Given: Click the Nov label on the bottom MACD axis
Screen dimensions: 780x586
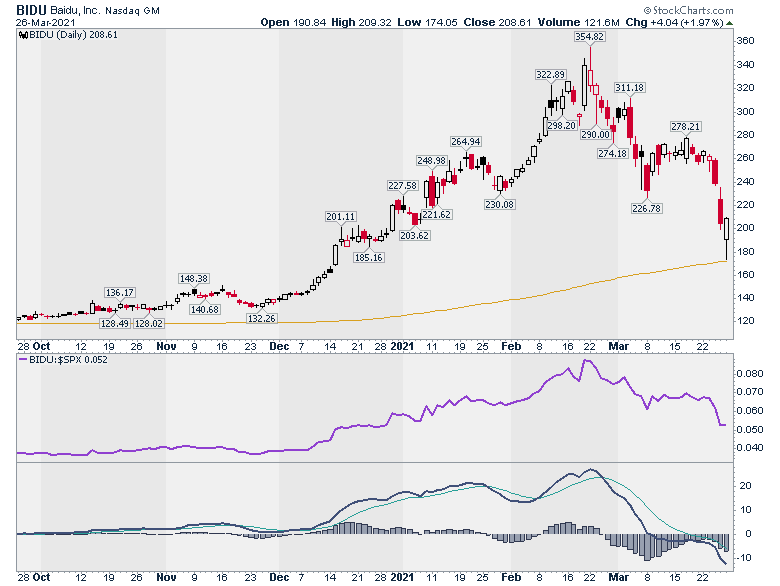Looking at the screenshot, I should [166, 577].
